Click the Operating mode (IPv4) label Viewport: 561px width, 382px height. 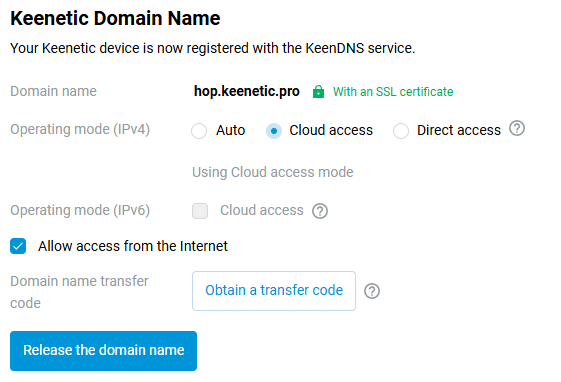coord(80,129)
